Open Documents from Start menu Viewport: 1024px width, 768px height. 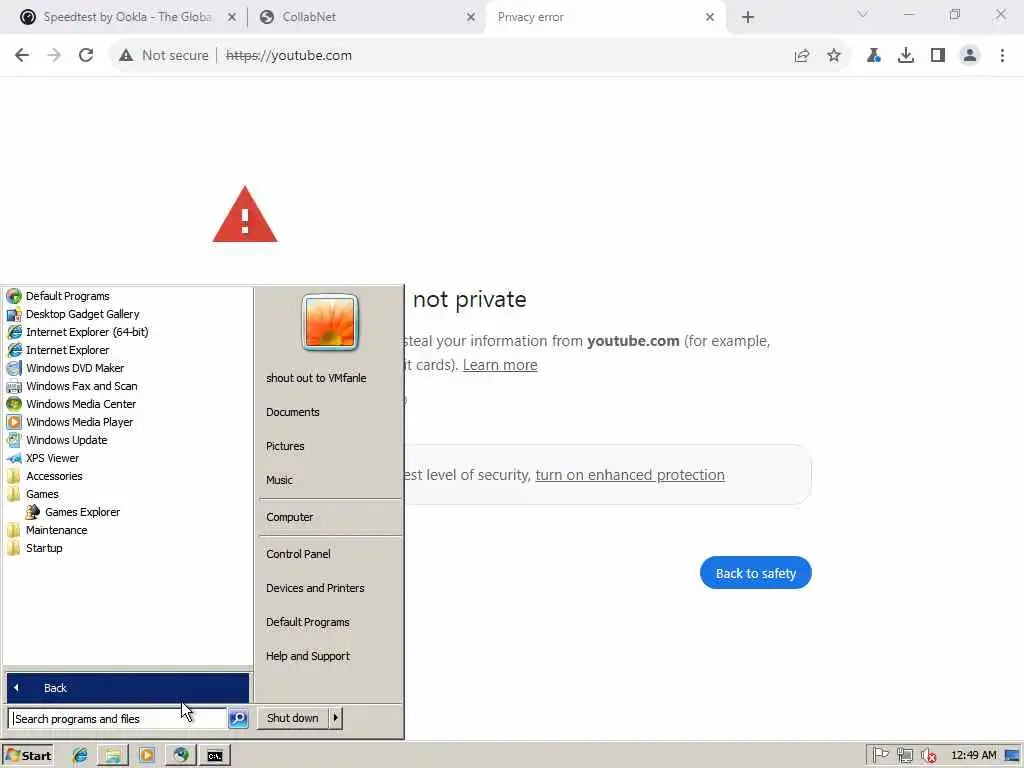pos(293,412)
